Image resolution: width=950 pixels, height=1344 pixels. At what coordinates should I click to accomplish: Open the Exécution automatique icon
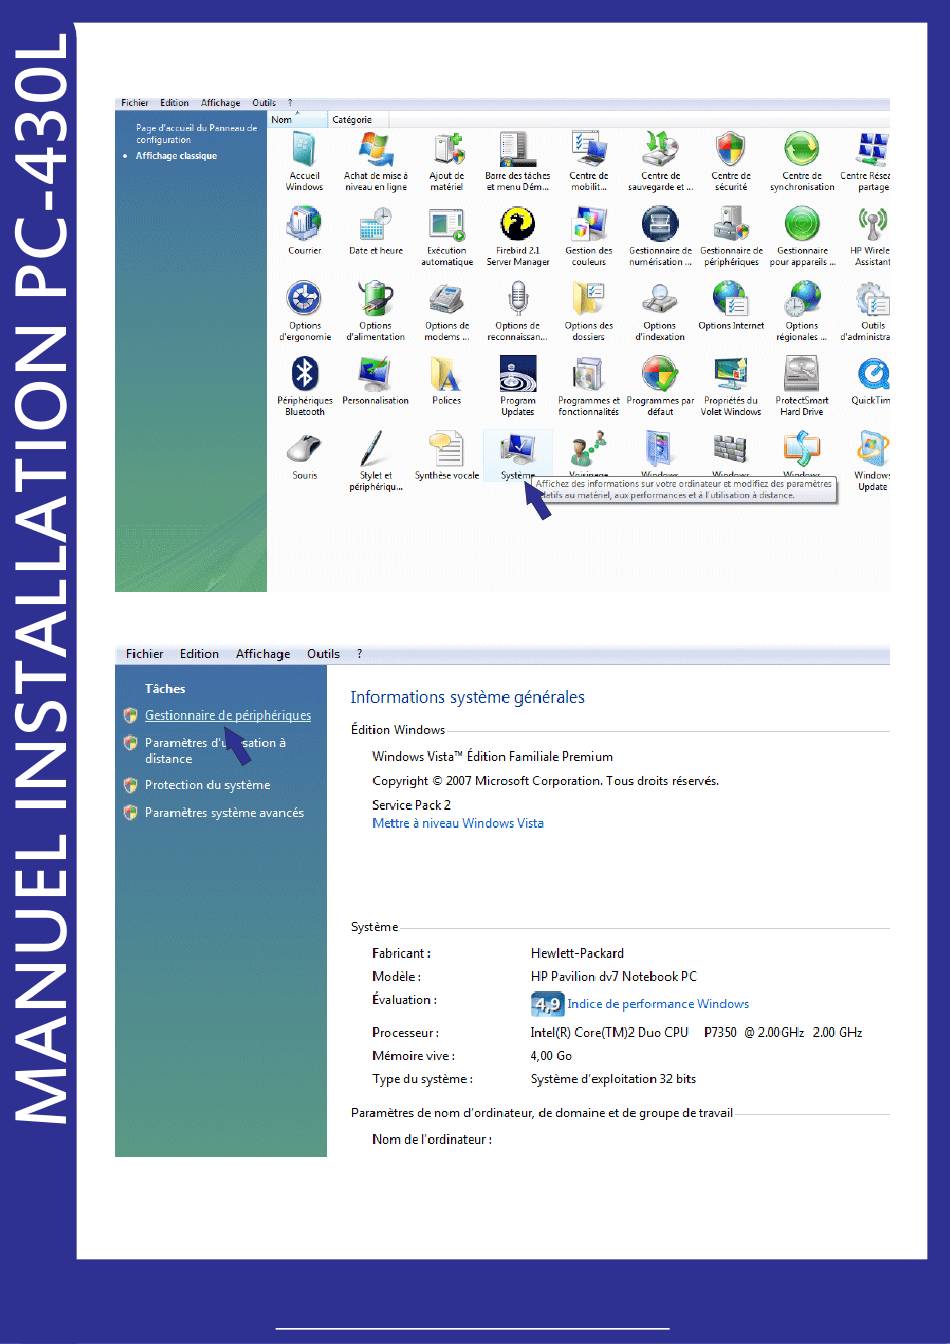click(x=447, y=225)
